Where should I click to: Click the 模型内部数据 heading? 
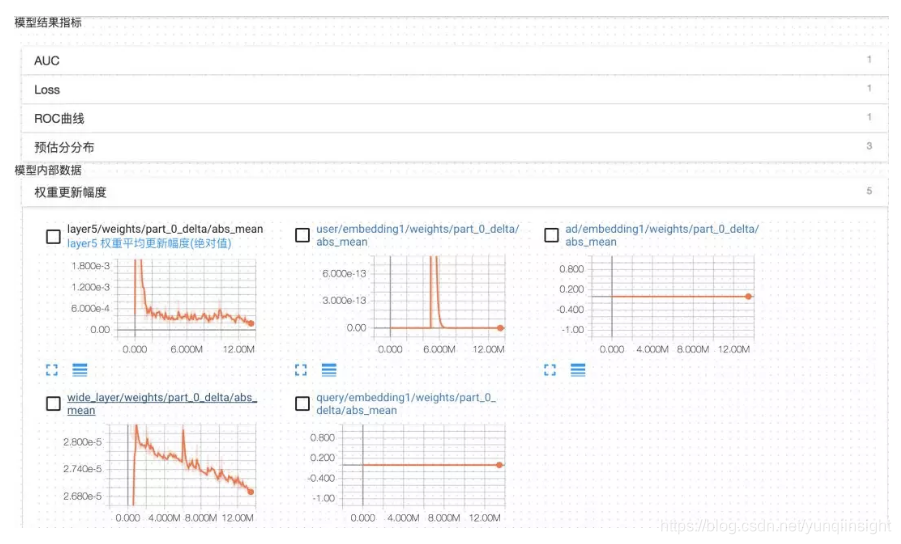coord(48,170)
